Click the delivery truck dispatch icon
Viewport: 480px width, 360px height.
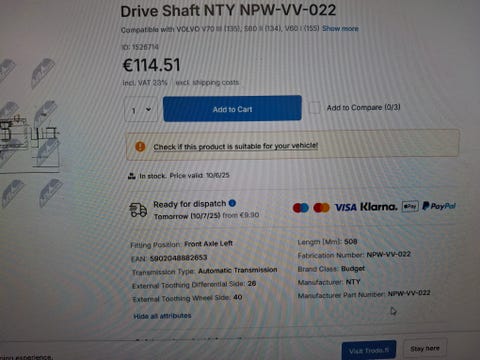tap(138, 209)
